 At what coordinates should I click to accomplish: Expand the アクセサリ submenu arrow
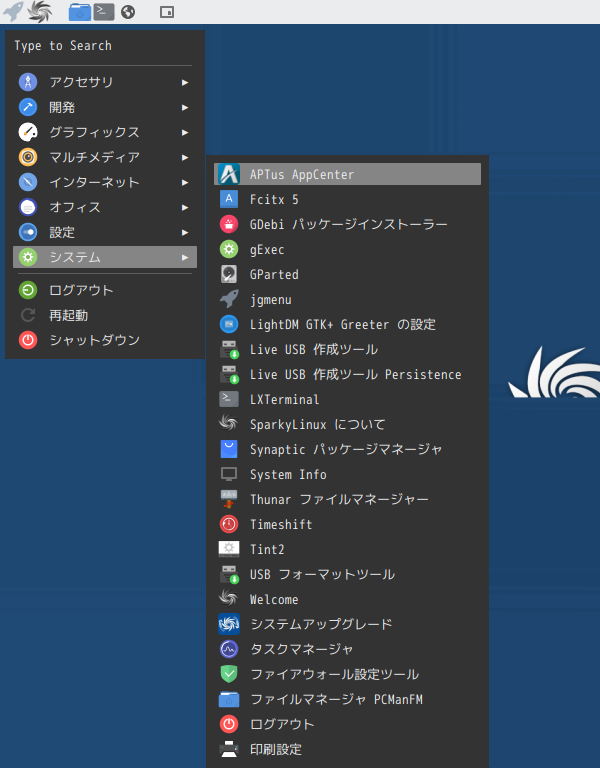185,82
